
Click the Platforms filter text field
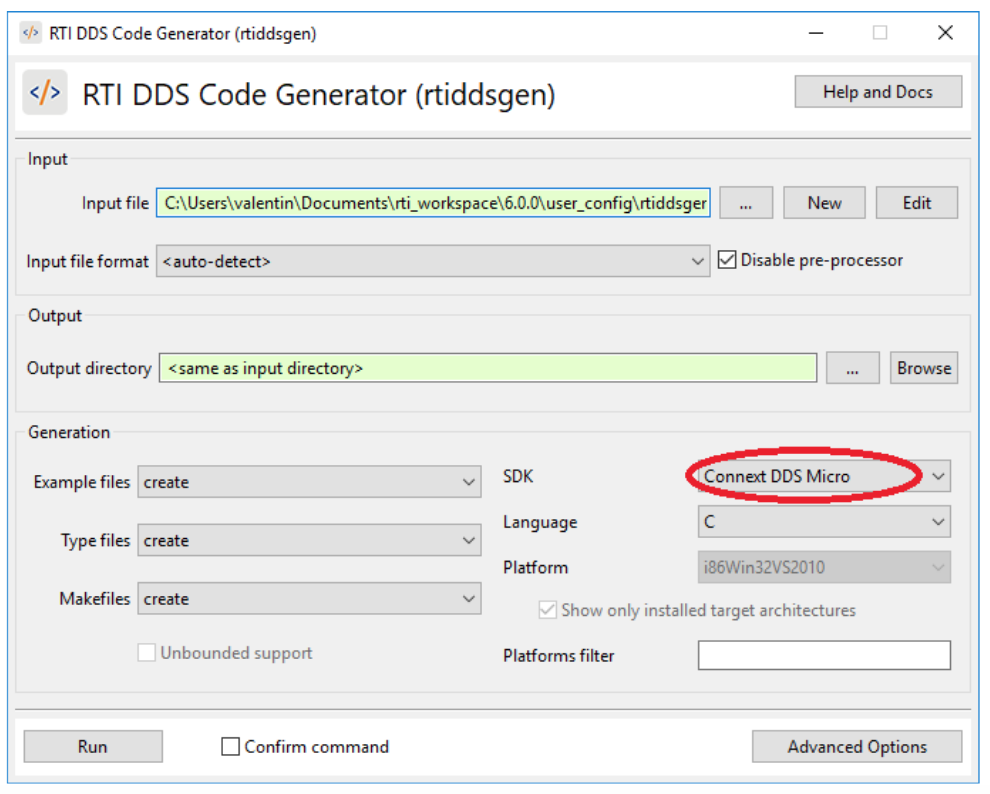823,656
